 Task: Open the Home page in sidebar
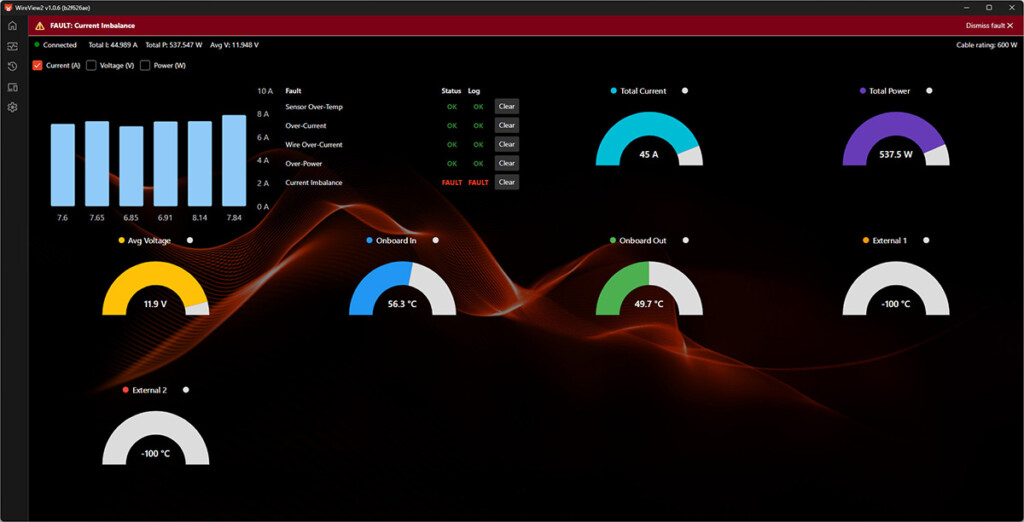[12, 25]
